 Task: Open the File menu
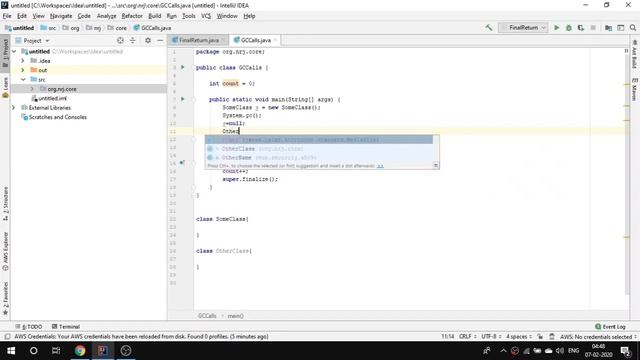click(7, 16)
